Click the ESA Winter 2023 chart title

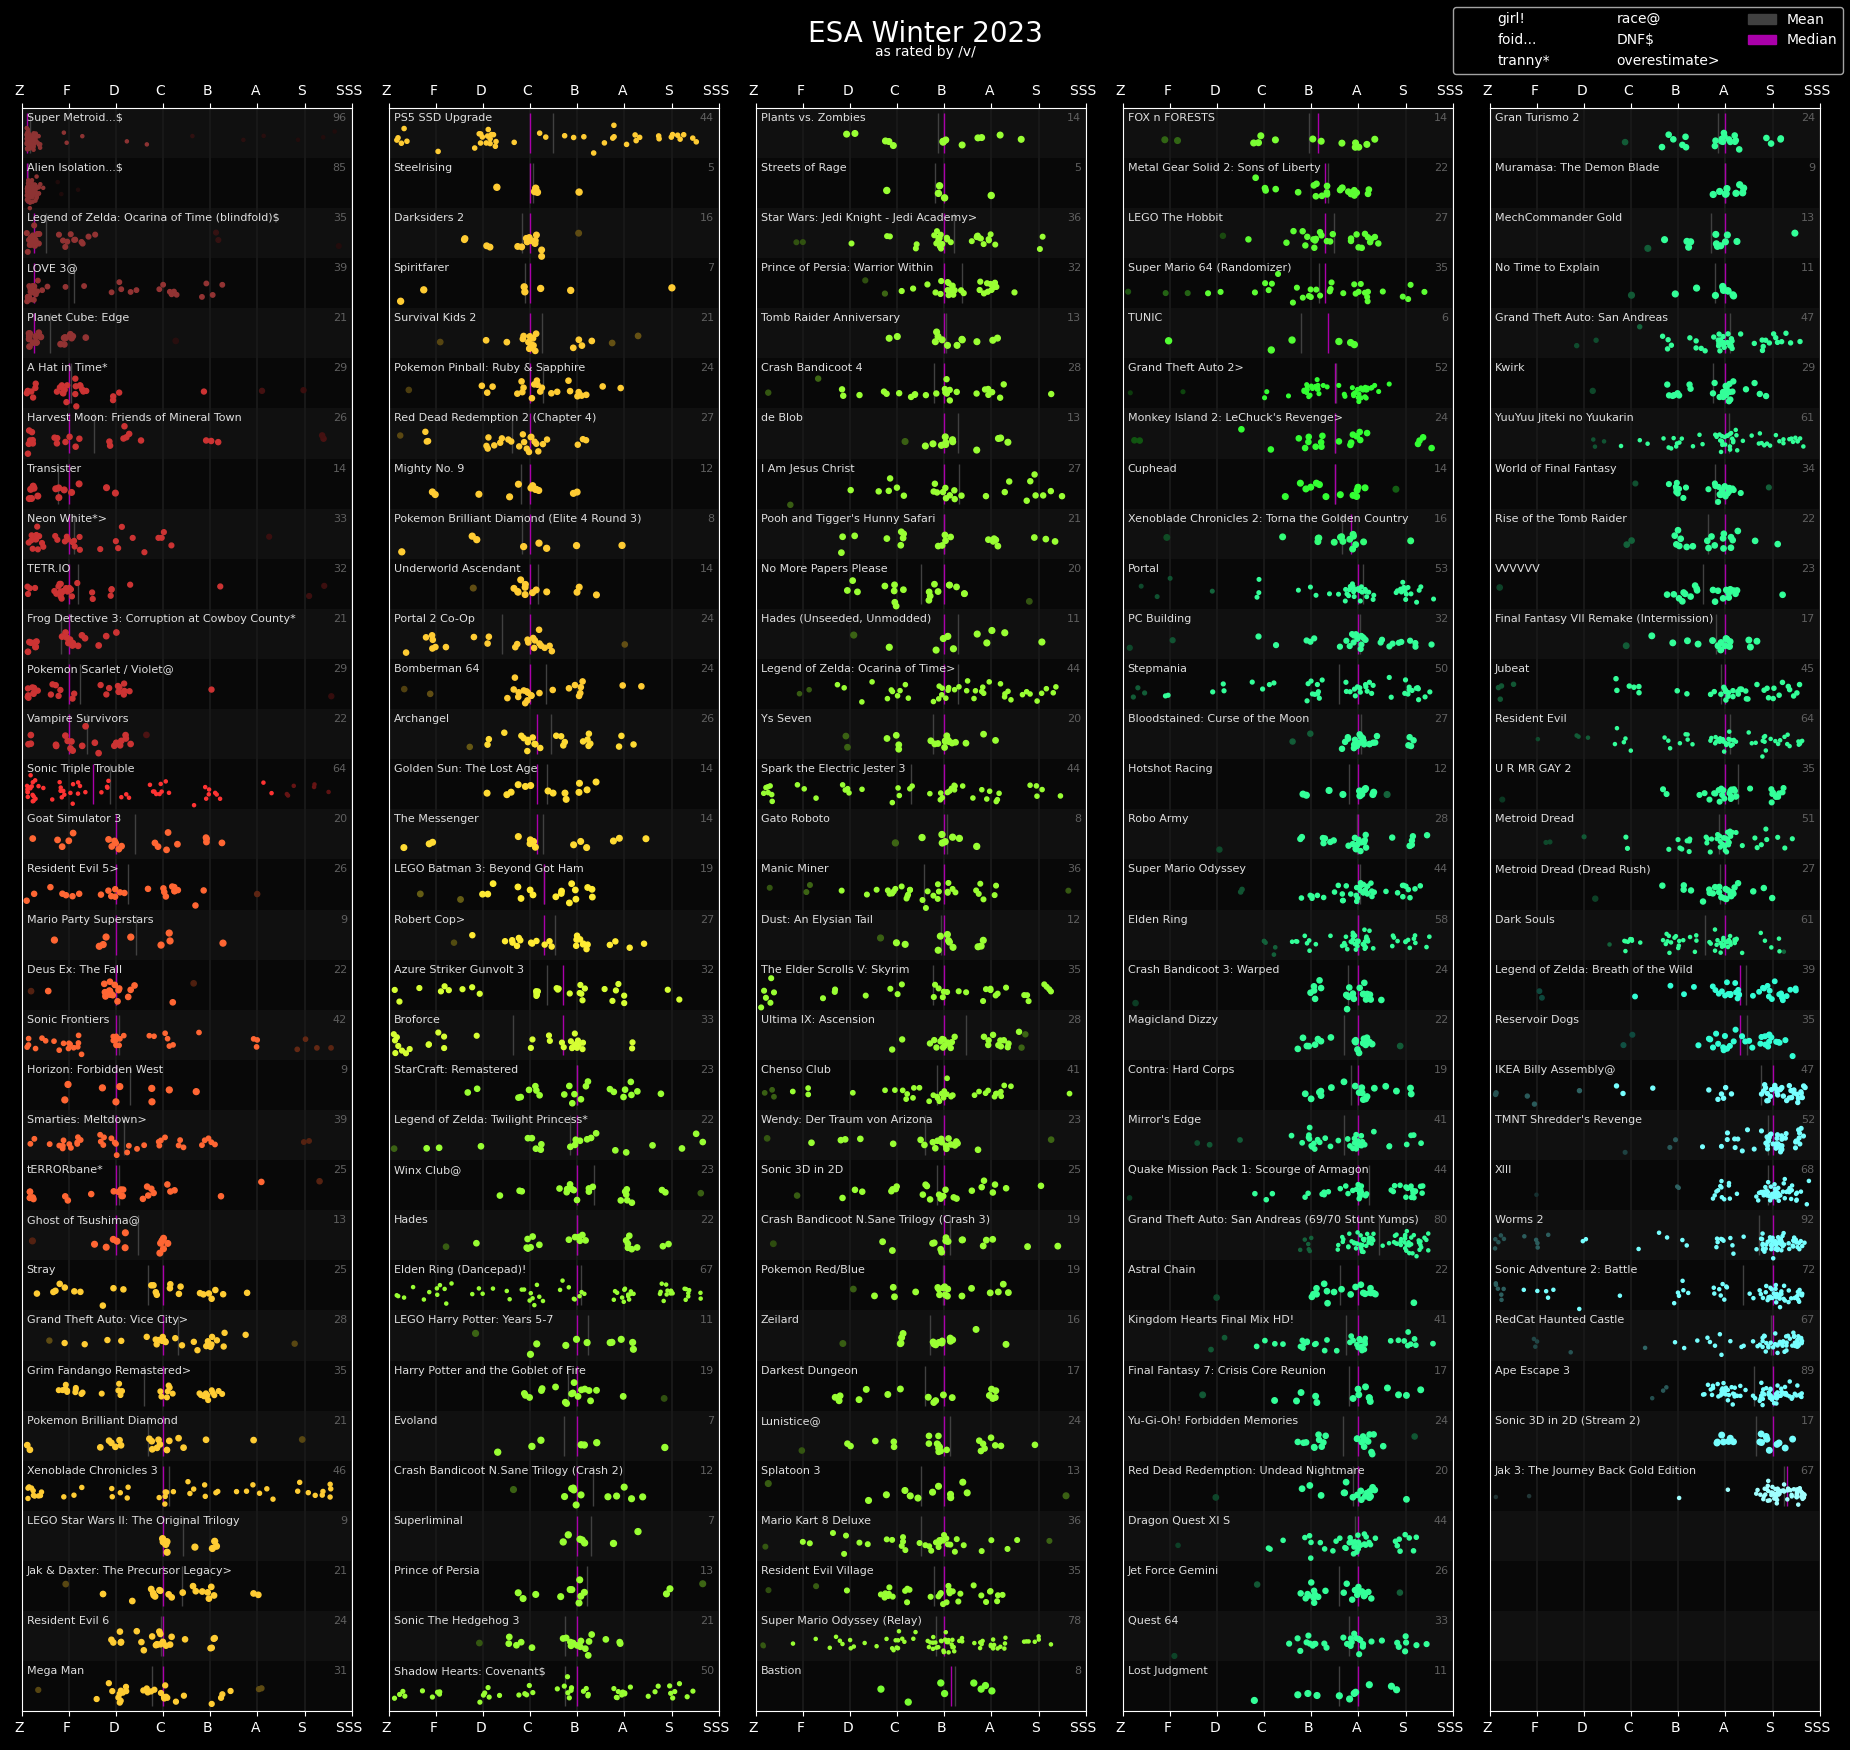(x=925, y=32)
